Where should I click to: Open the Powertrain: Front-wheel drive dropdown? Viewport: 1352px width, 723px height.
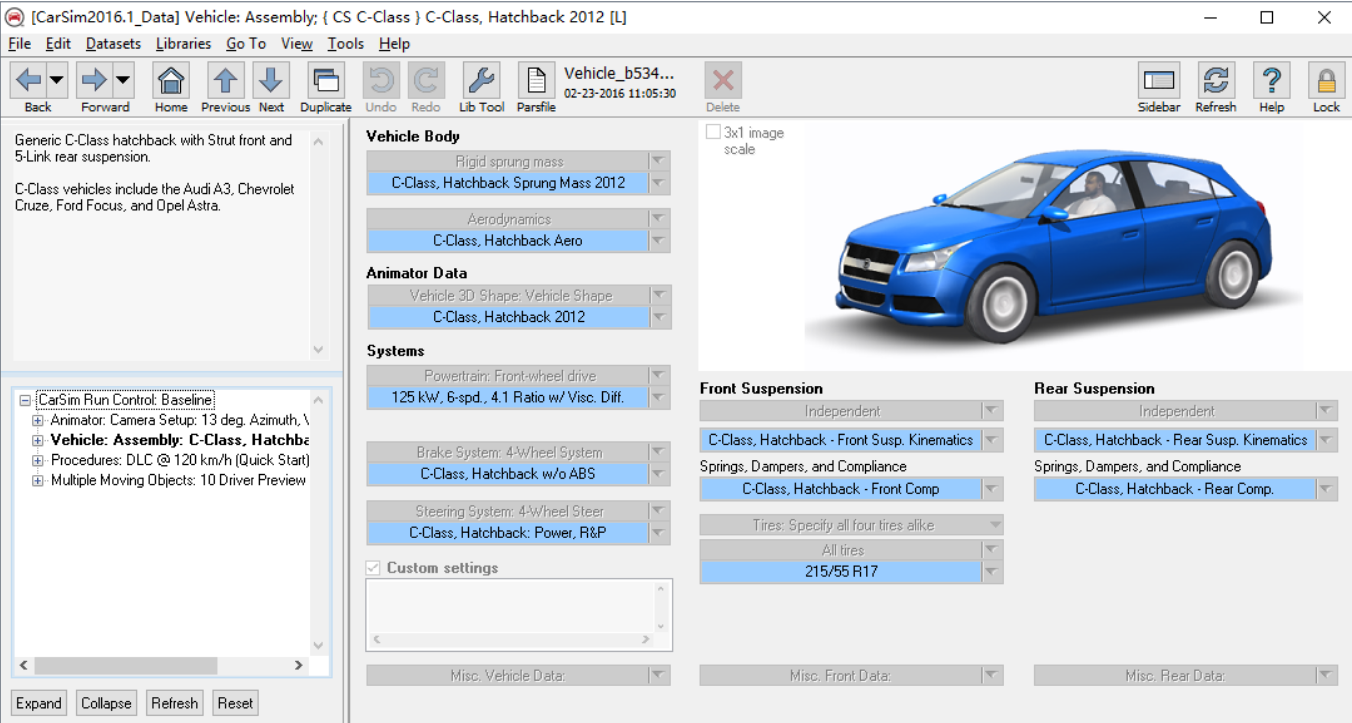pos(659,375)
